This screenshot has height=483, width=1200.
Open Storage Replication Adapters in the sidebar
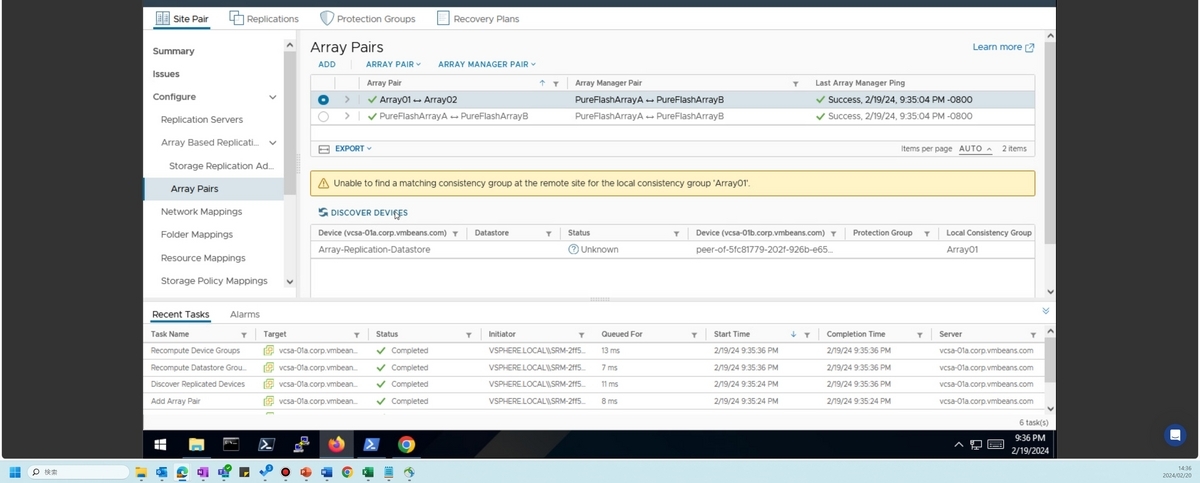pyautogui.click(x=221, y=166)
